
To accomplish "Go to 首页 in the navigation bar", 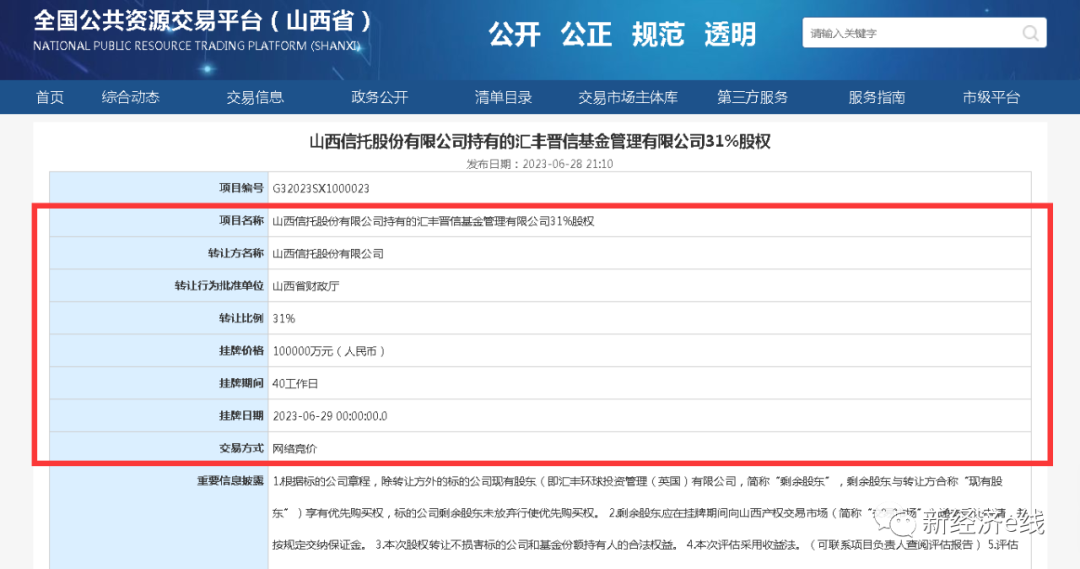I will [50, 97].
